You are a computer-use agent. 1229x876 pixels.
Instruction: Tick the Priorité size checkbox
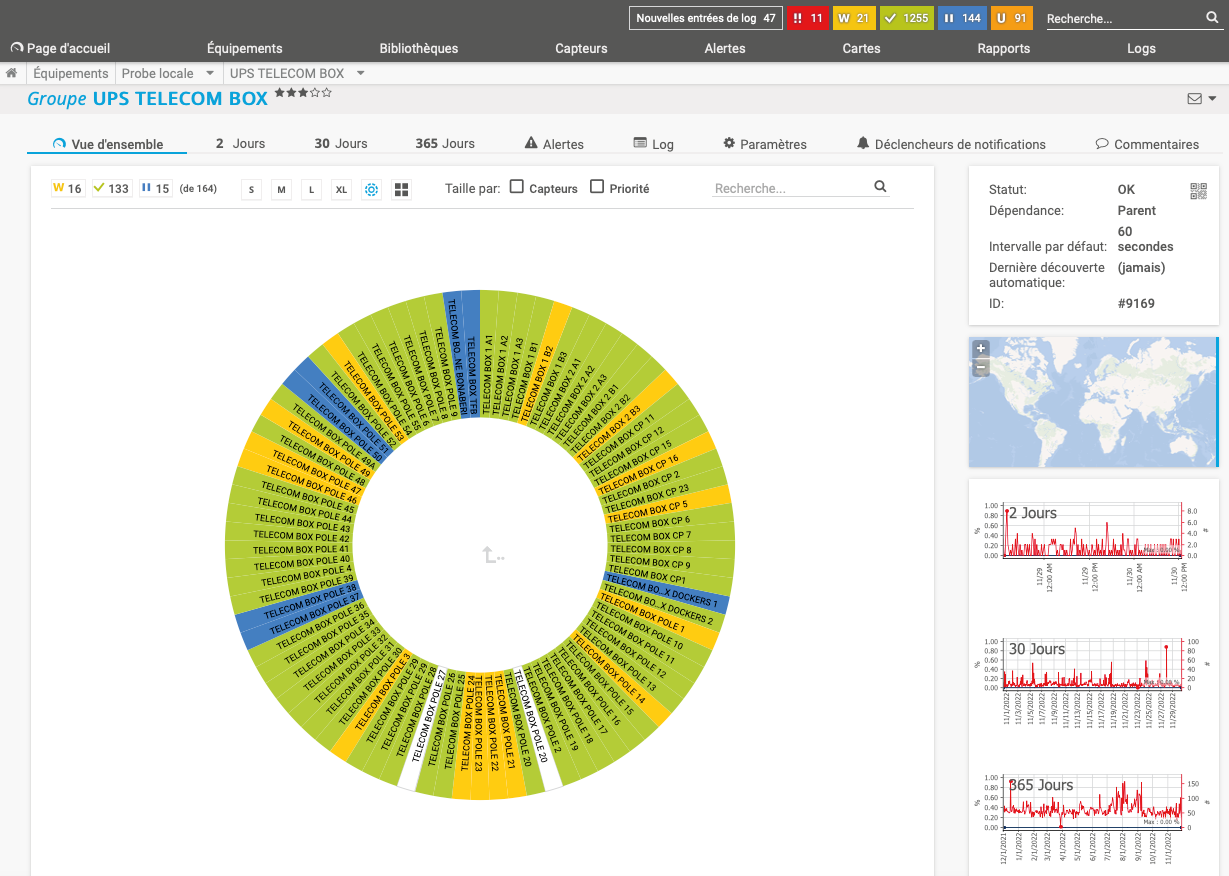point(597,187)
